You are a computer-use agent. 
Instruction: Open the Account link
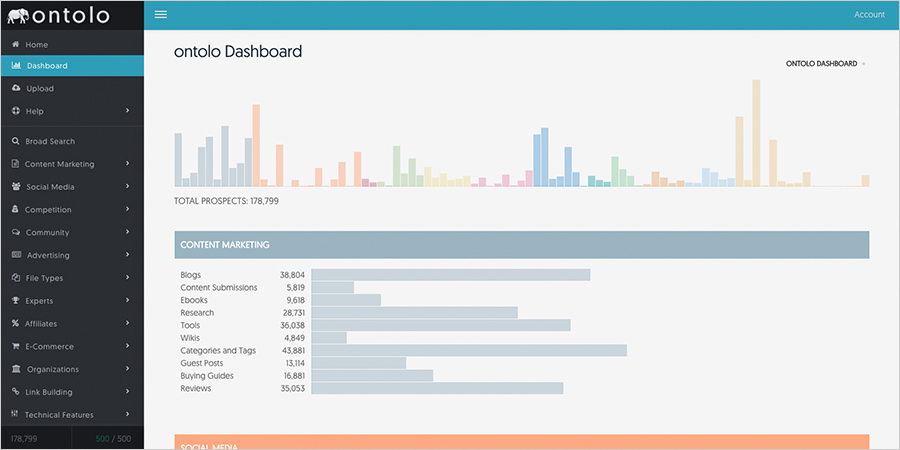[869, 15]
